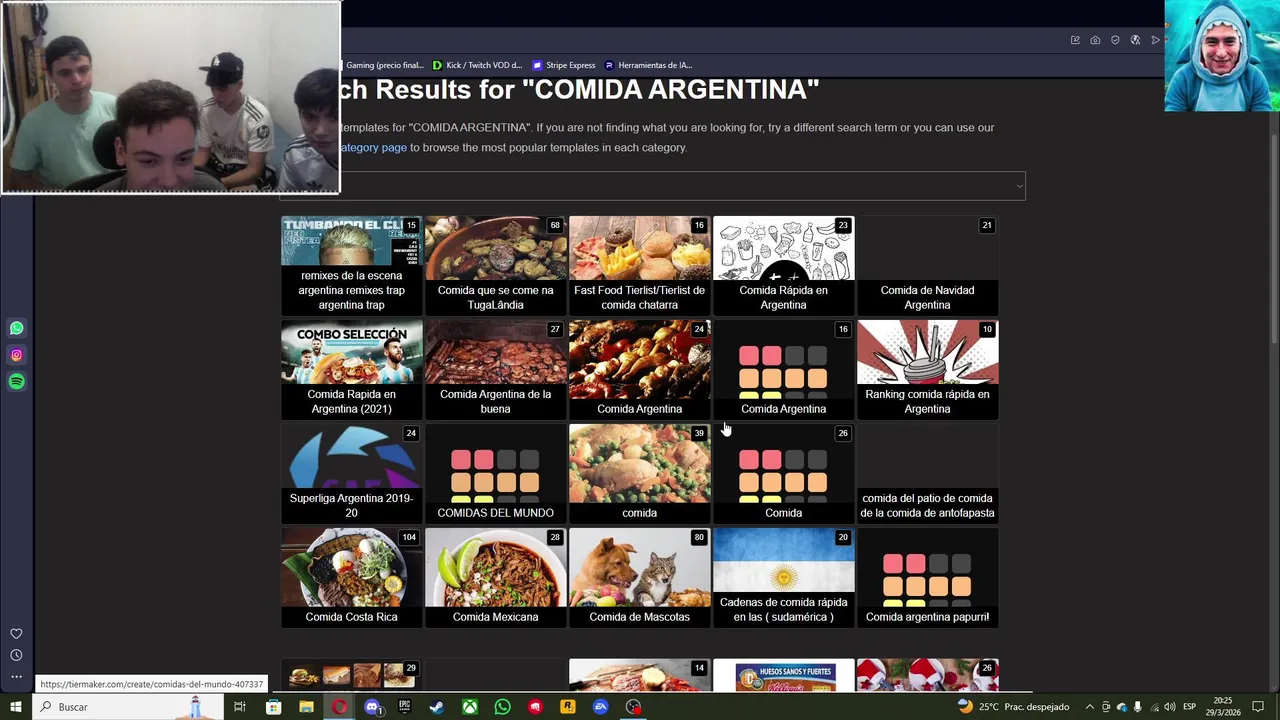Open Herramientas de IA bookmark
This screenshot has width=1280, height=720.
point(648,65)
